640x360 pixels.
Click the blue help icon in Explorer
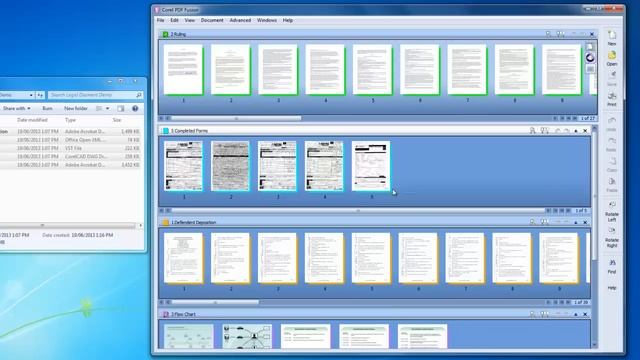(x=135, y=109)
